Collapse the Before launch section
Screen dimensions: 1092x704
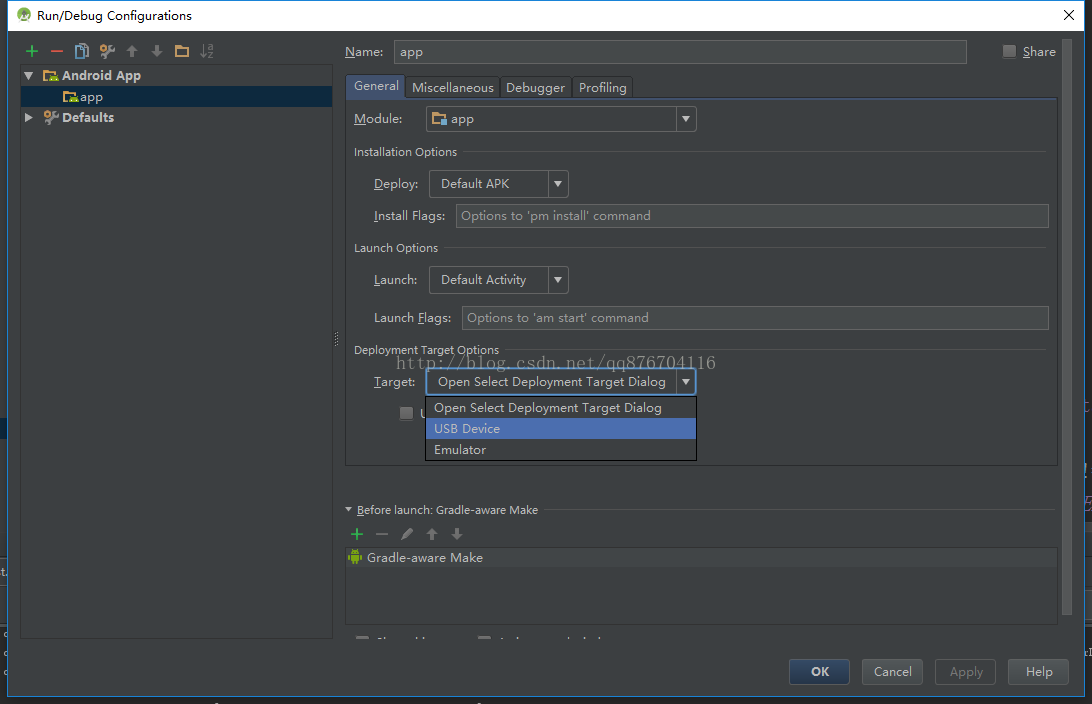click(349, 510)
